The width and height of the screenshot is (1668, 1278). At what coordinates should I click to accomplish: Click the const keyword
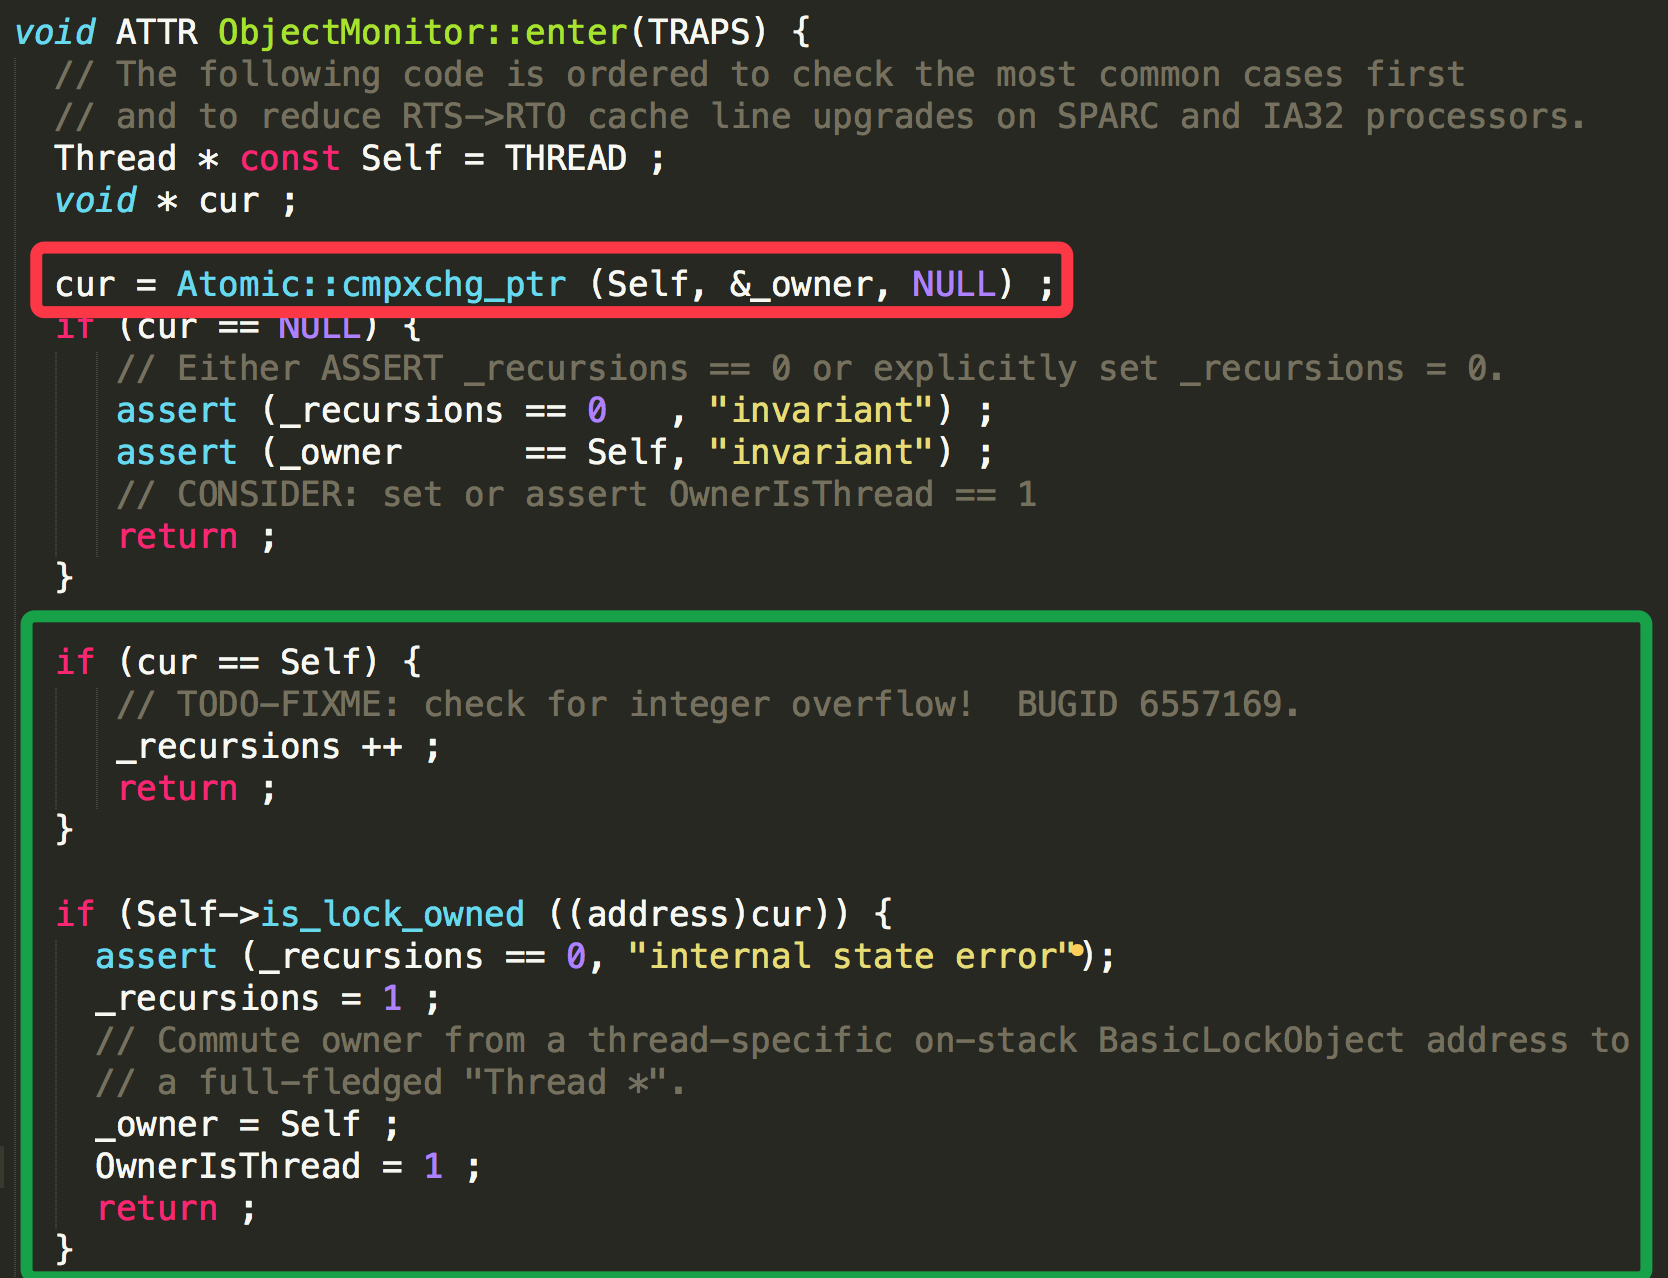click(290, 158)
